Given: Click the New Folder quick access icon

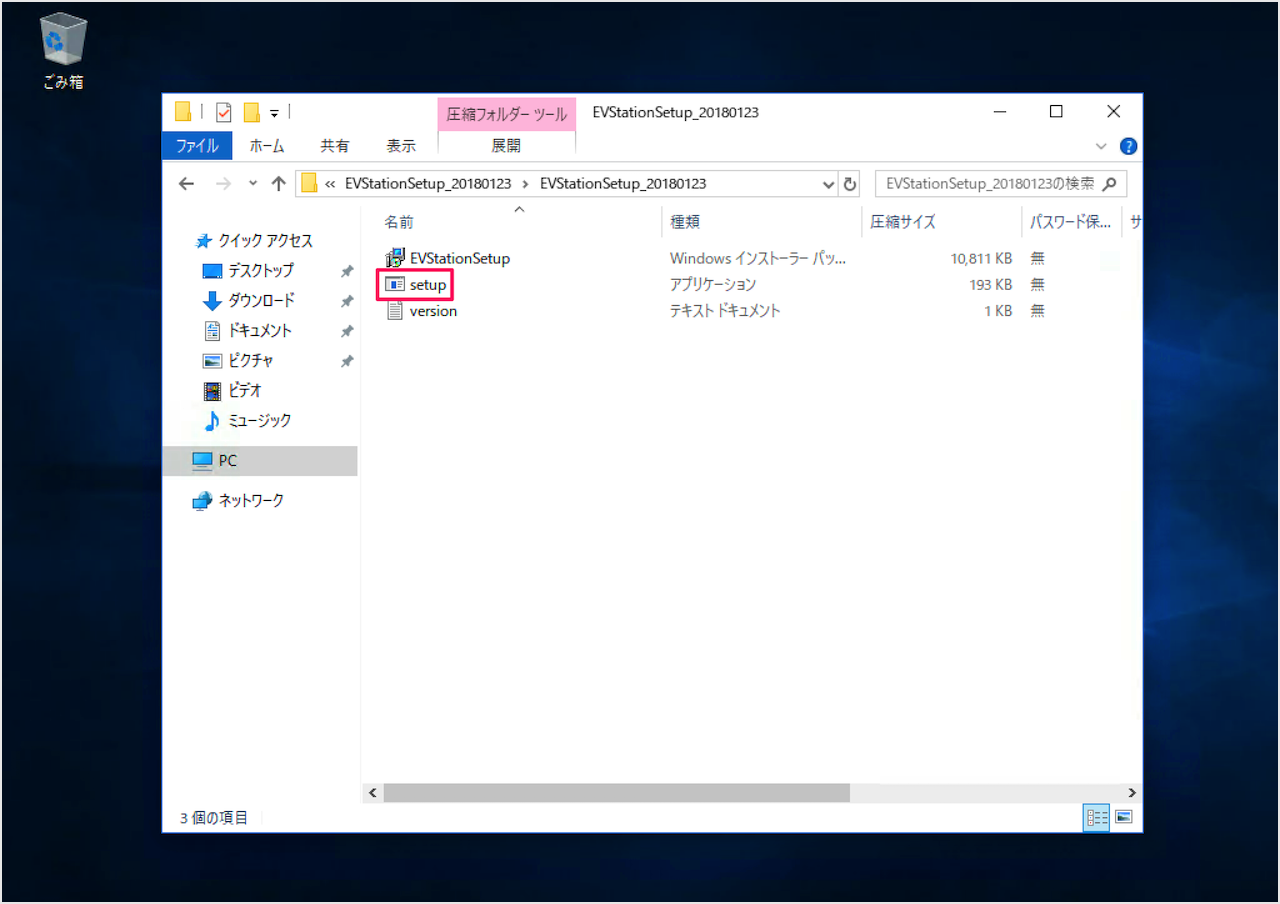Looking at the screenshot, I should click(252, 112).
